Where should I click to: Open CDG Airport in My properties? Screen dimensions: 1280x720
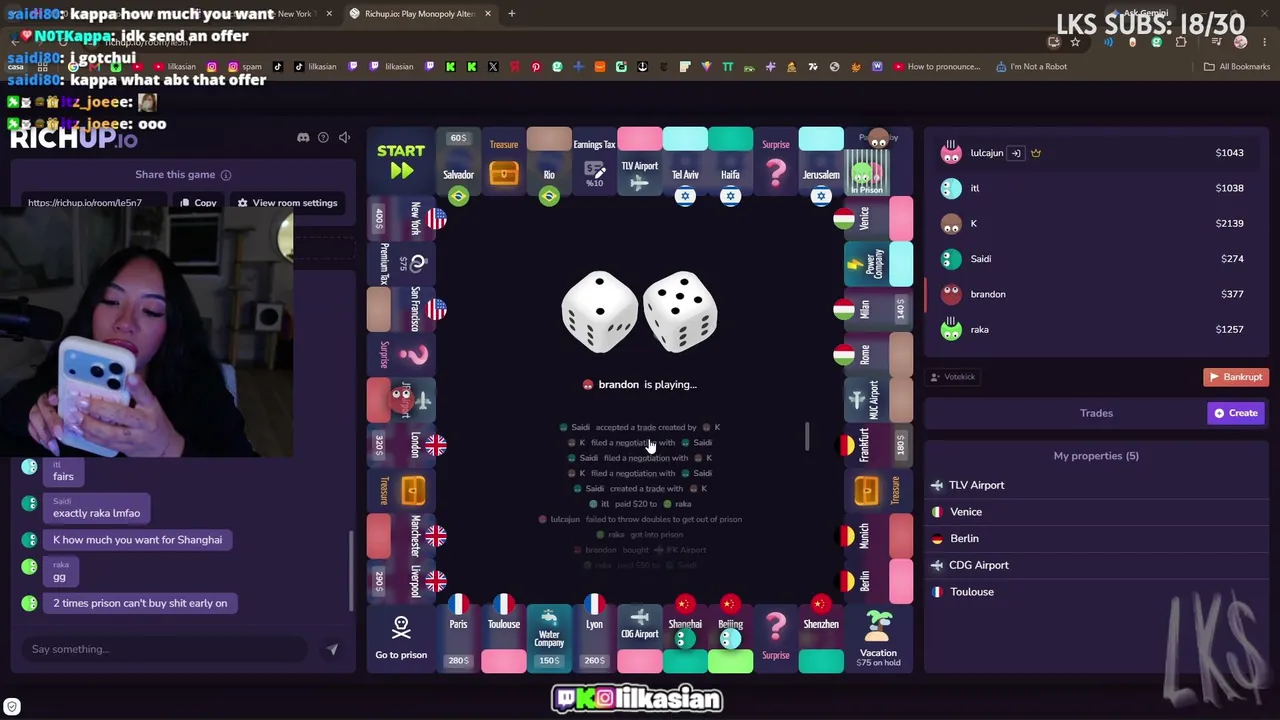pos(1096,565)
